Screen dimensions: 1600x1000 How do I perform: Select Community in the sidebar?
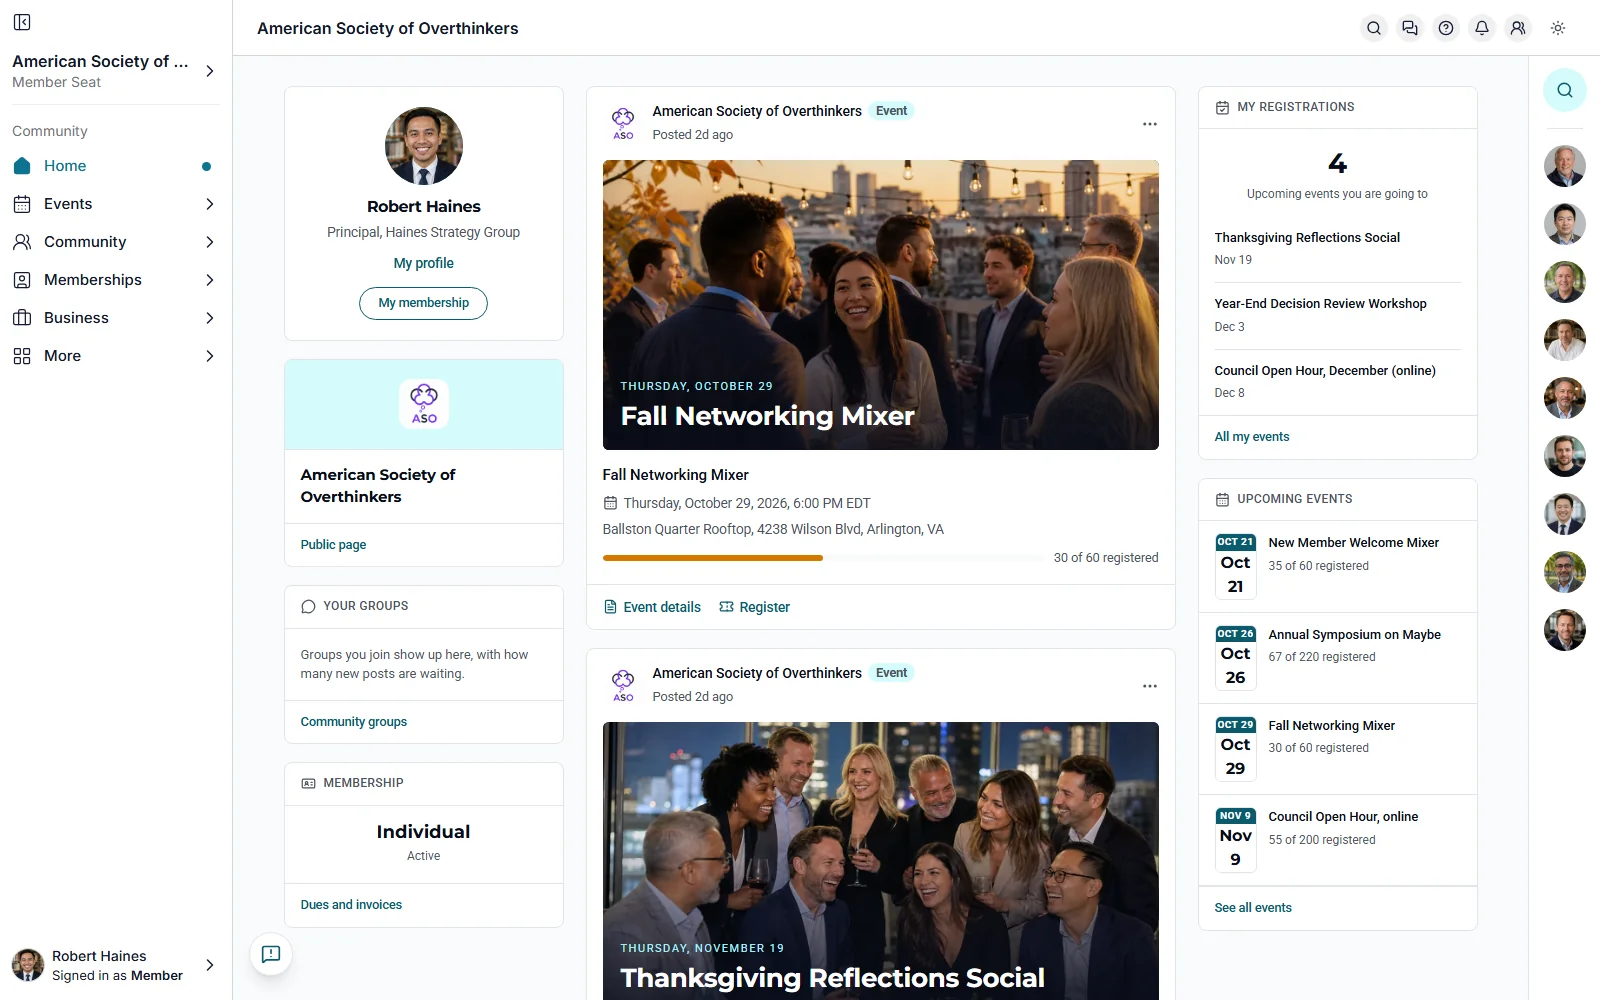tap(116, 242)
